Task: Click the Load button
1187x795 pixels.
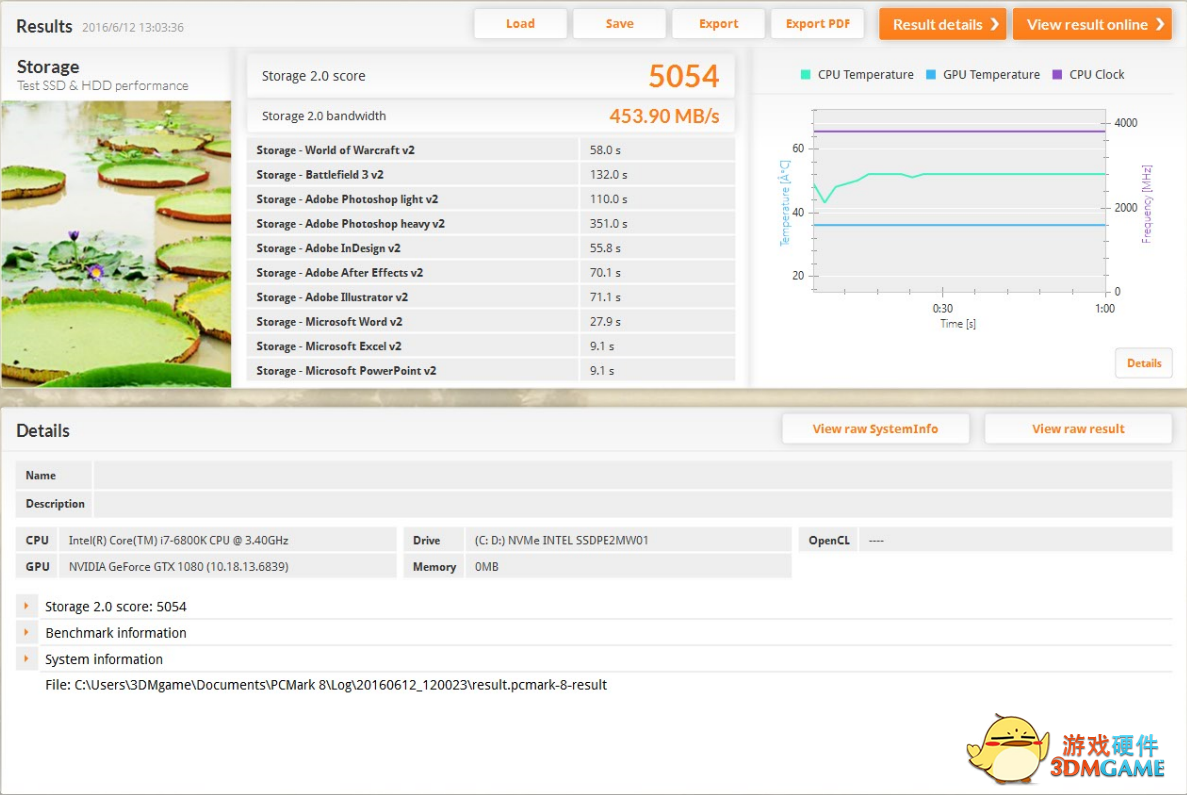Action: 520,23
